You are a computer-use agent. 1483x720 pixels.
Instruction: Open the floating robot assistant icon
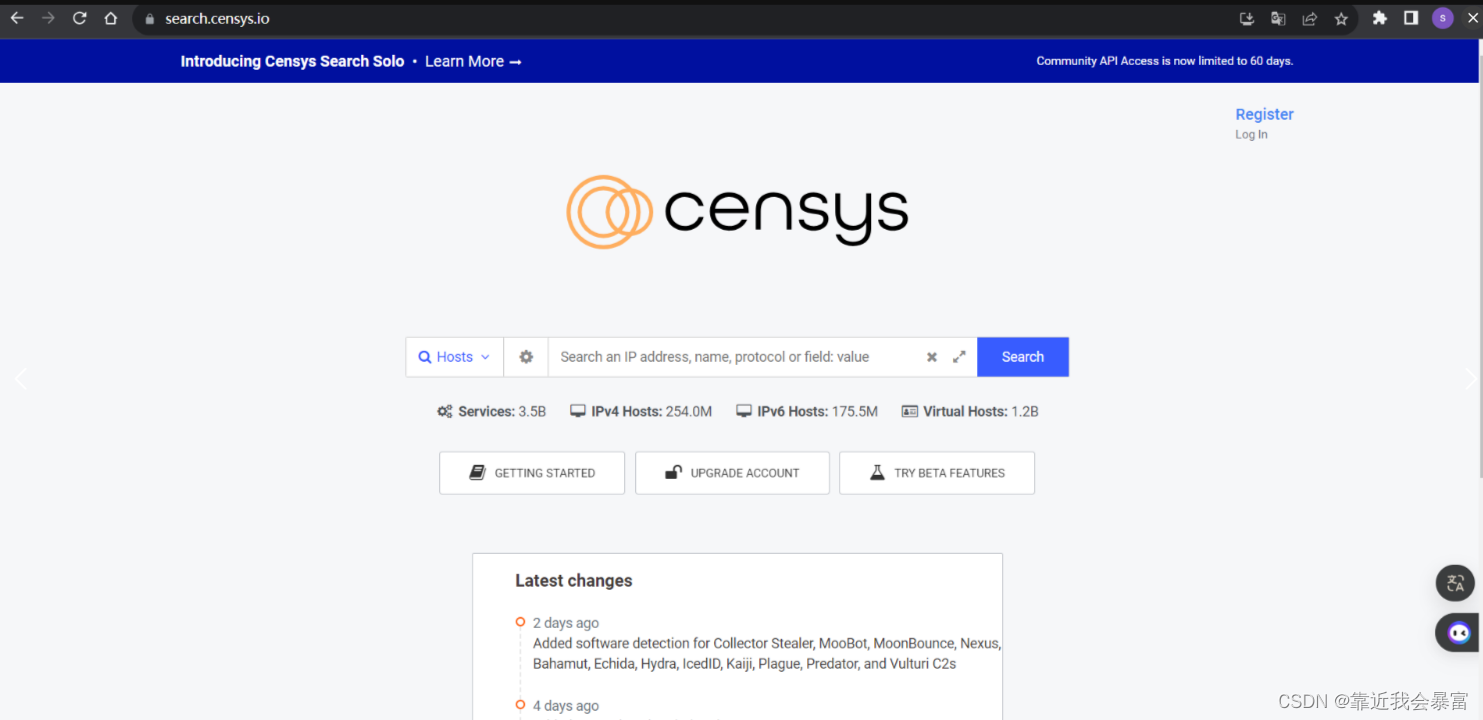point(1458,633)
